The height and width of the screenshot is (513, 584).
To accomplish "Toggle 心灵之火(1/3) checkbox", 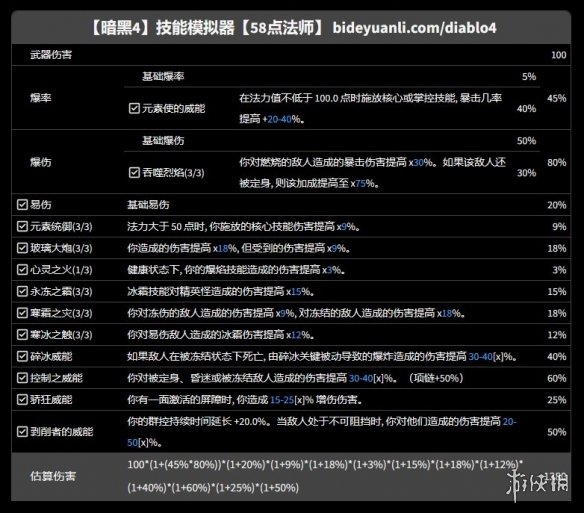I will point(22,269).
